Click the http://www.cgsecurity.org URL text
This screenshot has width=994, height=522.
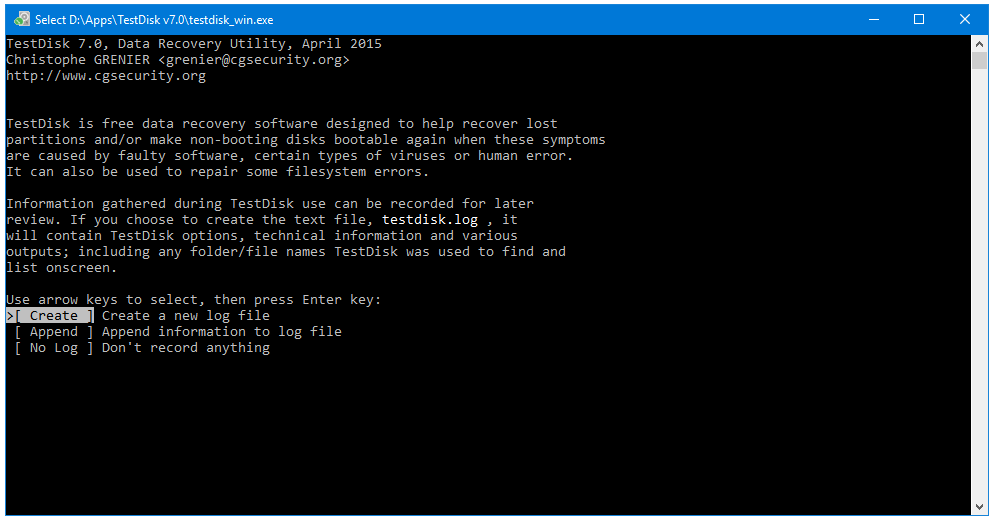pos(106,75)
